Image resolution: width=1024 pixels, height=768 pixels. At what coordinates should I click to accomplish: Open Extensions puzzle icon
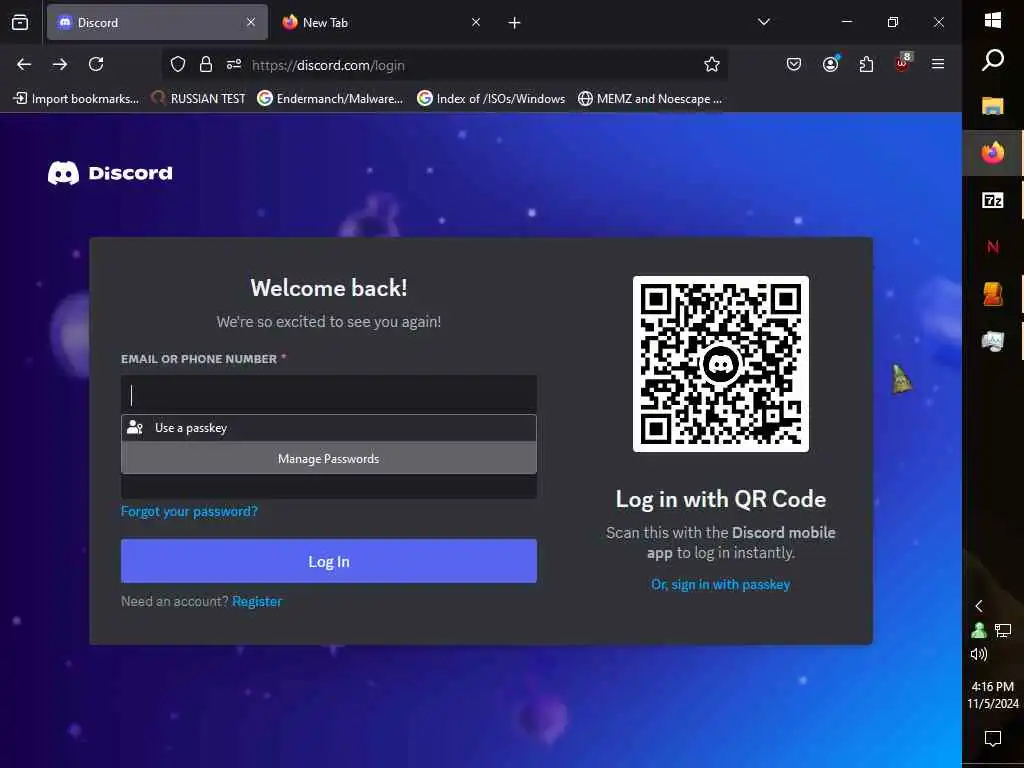[866, 64]
